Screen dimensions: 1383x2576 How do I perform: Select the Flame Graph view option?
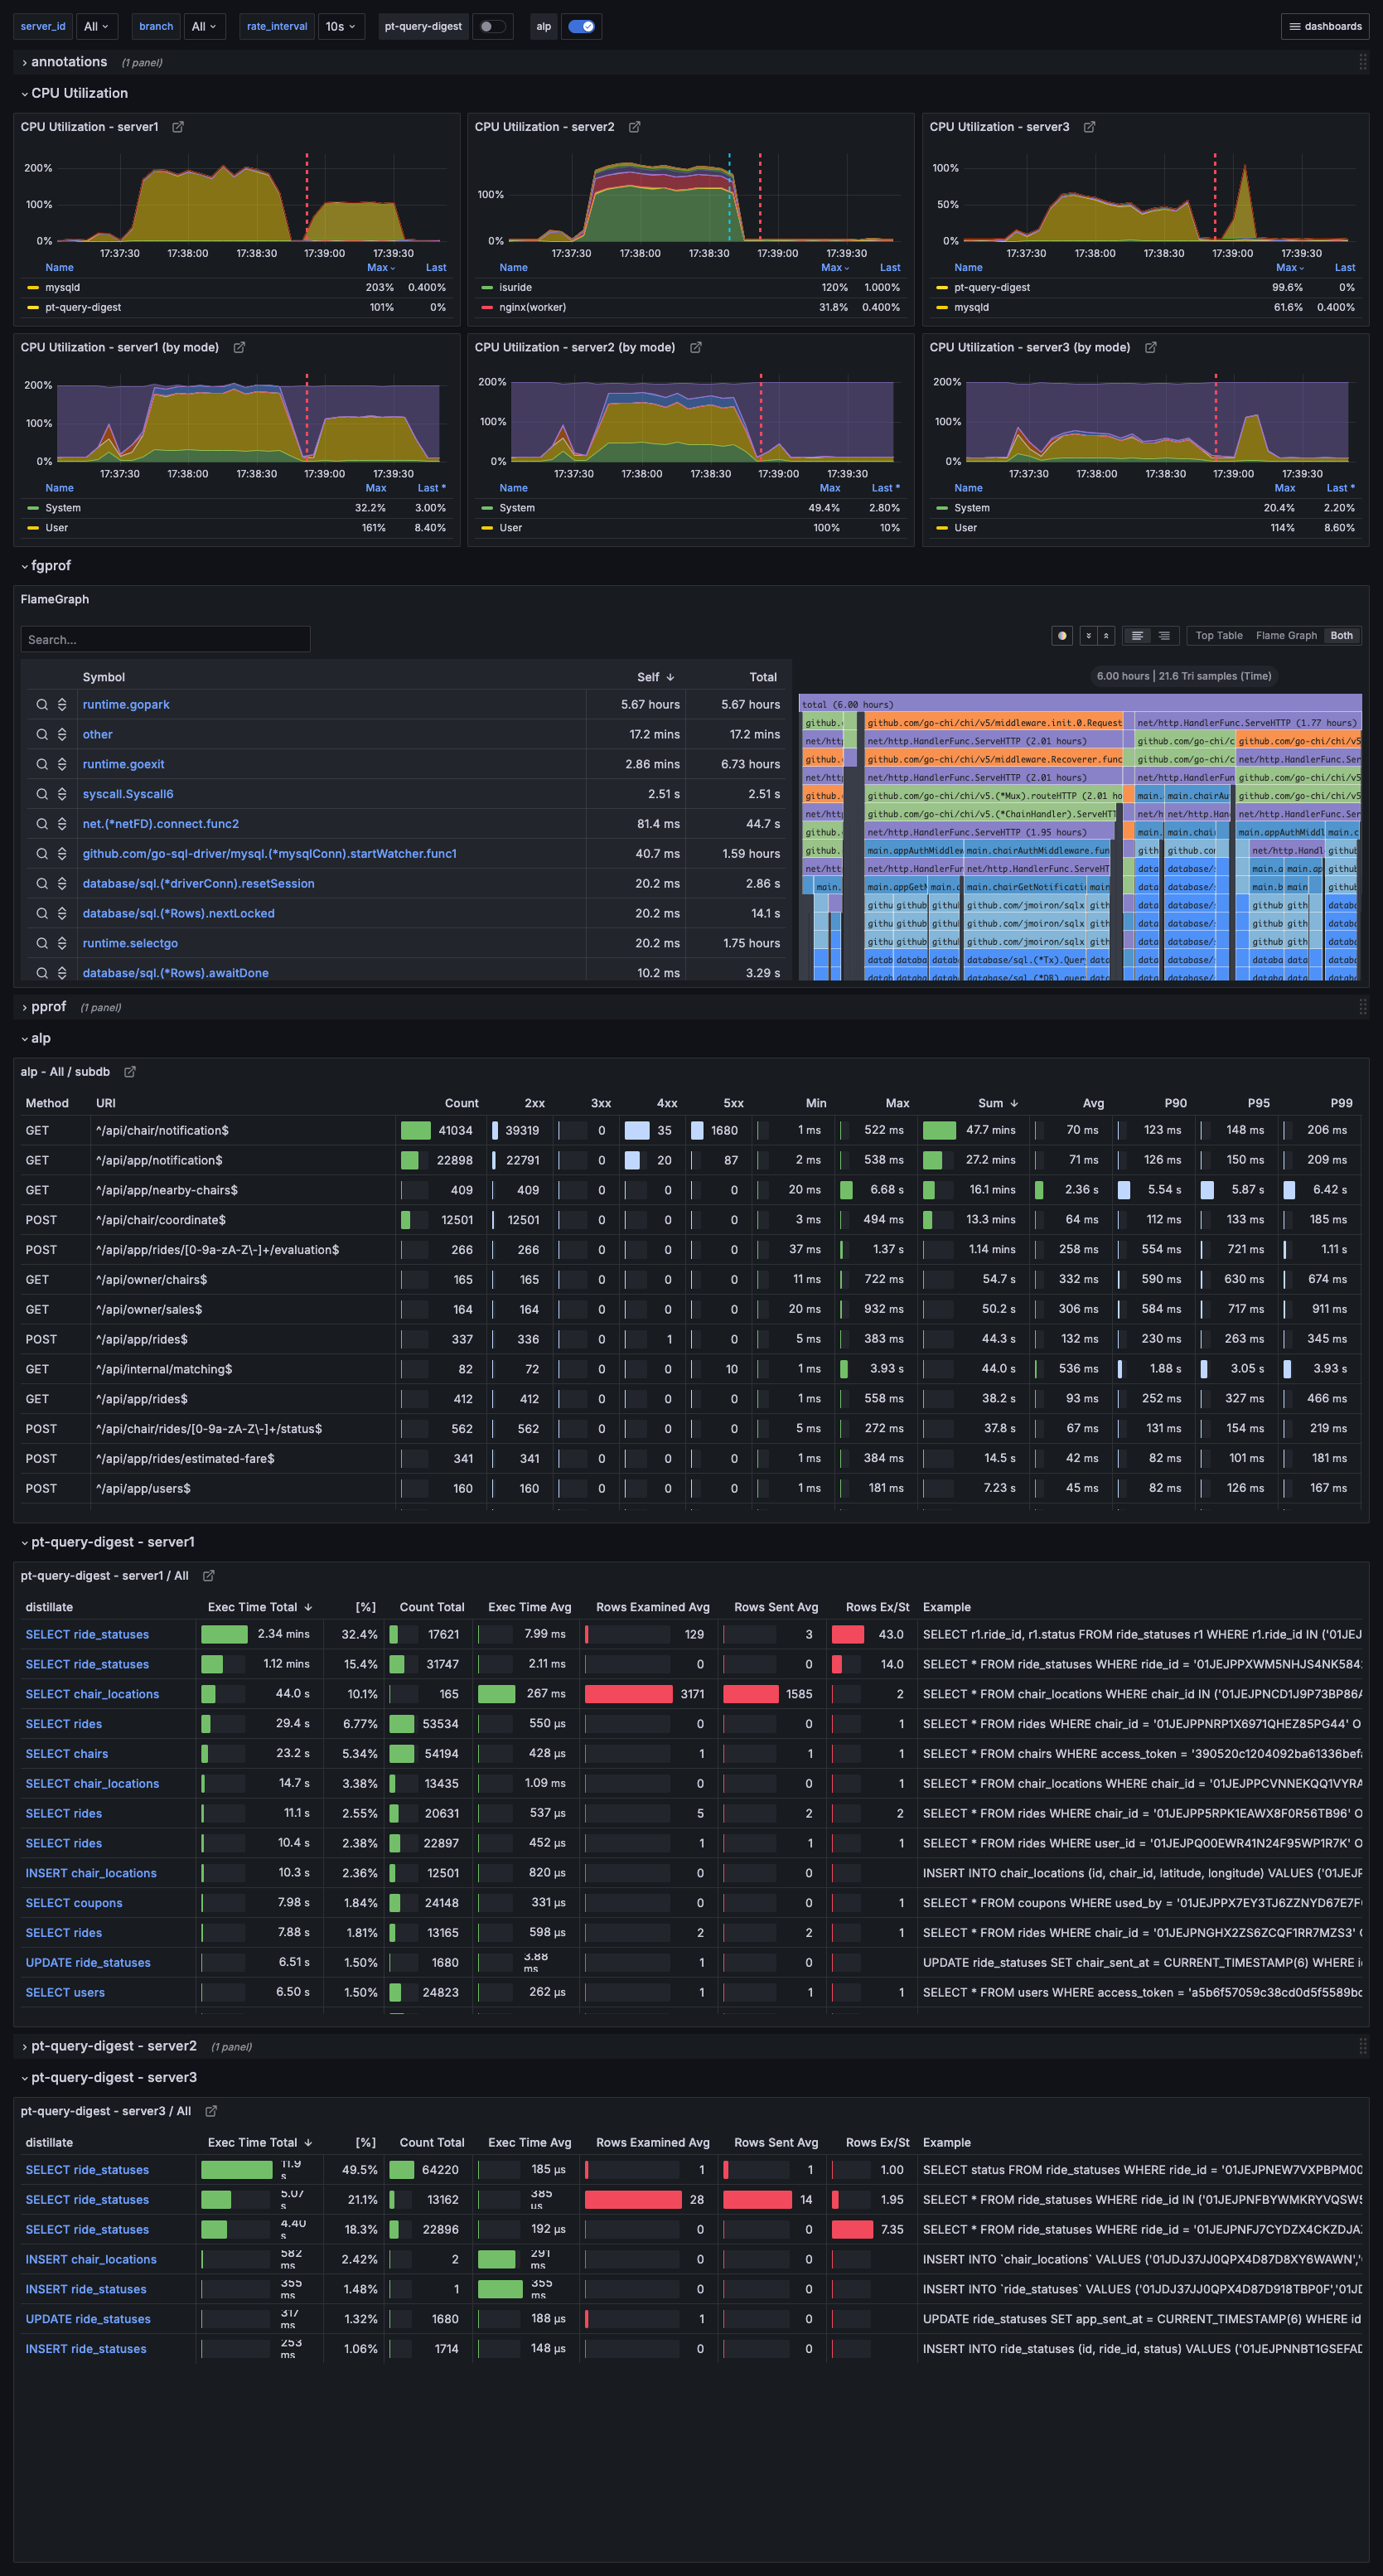(1286, 635)
